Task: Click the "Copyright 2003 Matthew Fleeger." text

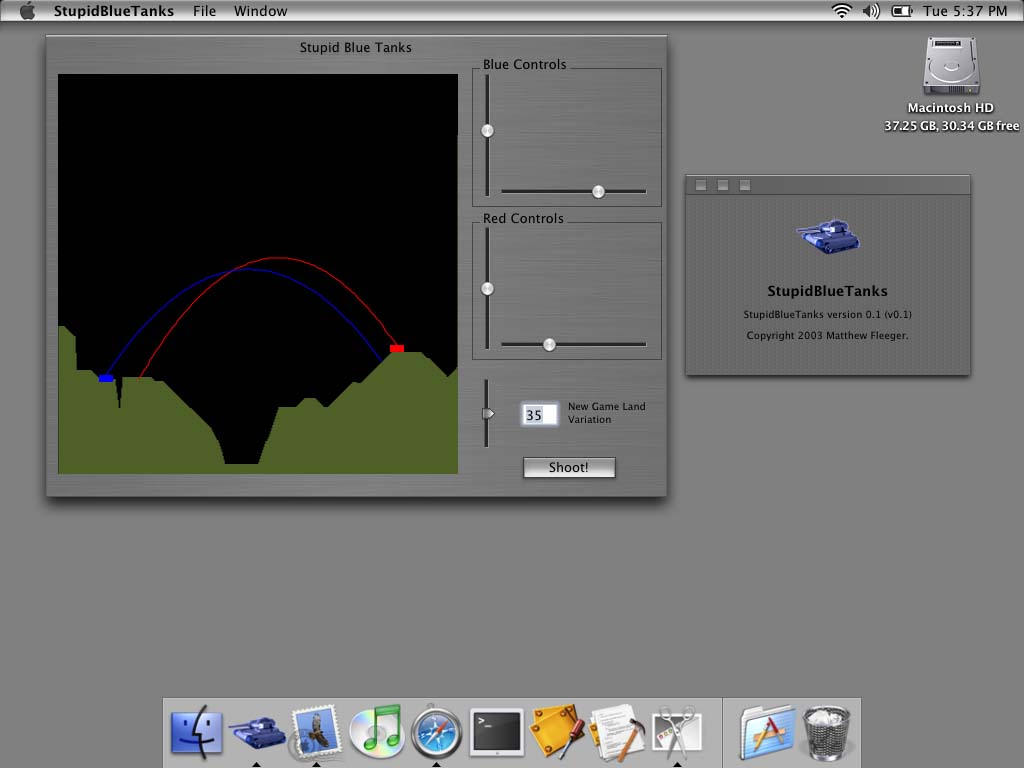Action: pos(827,336)
